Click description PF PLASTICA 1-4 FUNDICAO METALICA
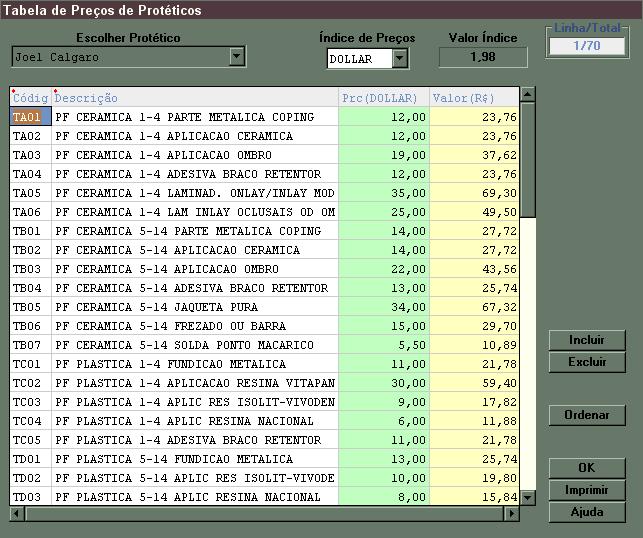Viewport: 643px width, 538px height. coord(195,364)
